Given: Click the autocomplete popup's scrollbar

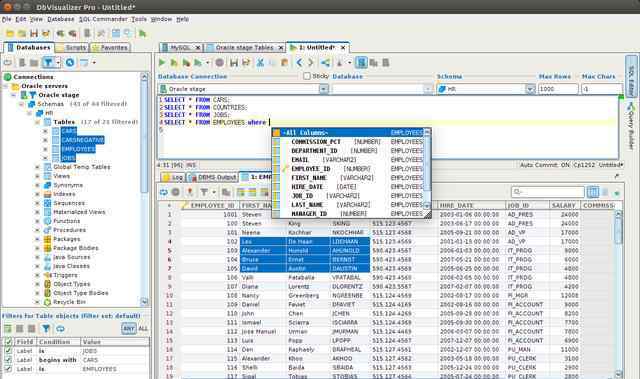Looking at the screenshot, I should coord(427,169).
